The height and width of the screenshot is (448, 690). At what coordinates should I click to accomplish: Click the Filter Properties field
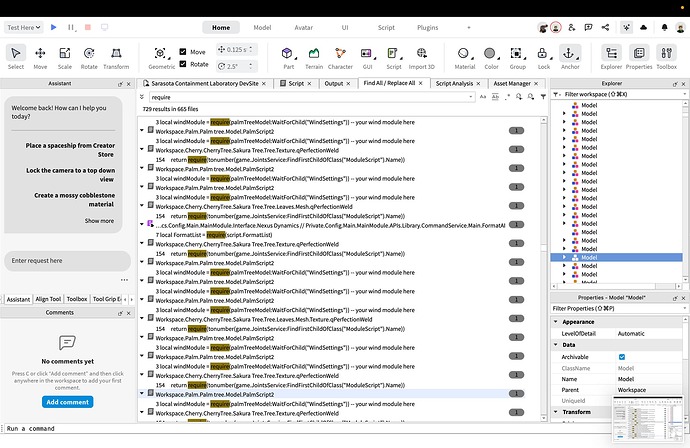coord(619,308)
